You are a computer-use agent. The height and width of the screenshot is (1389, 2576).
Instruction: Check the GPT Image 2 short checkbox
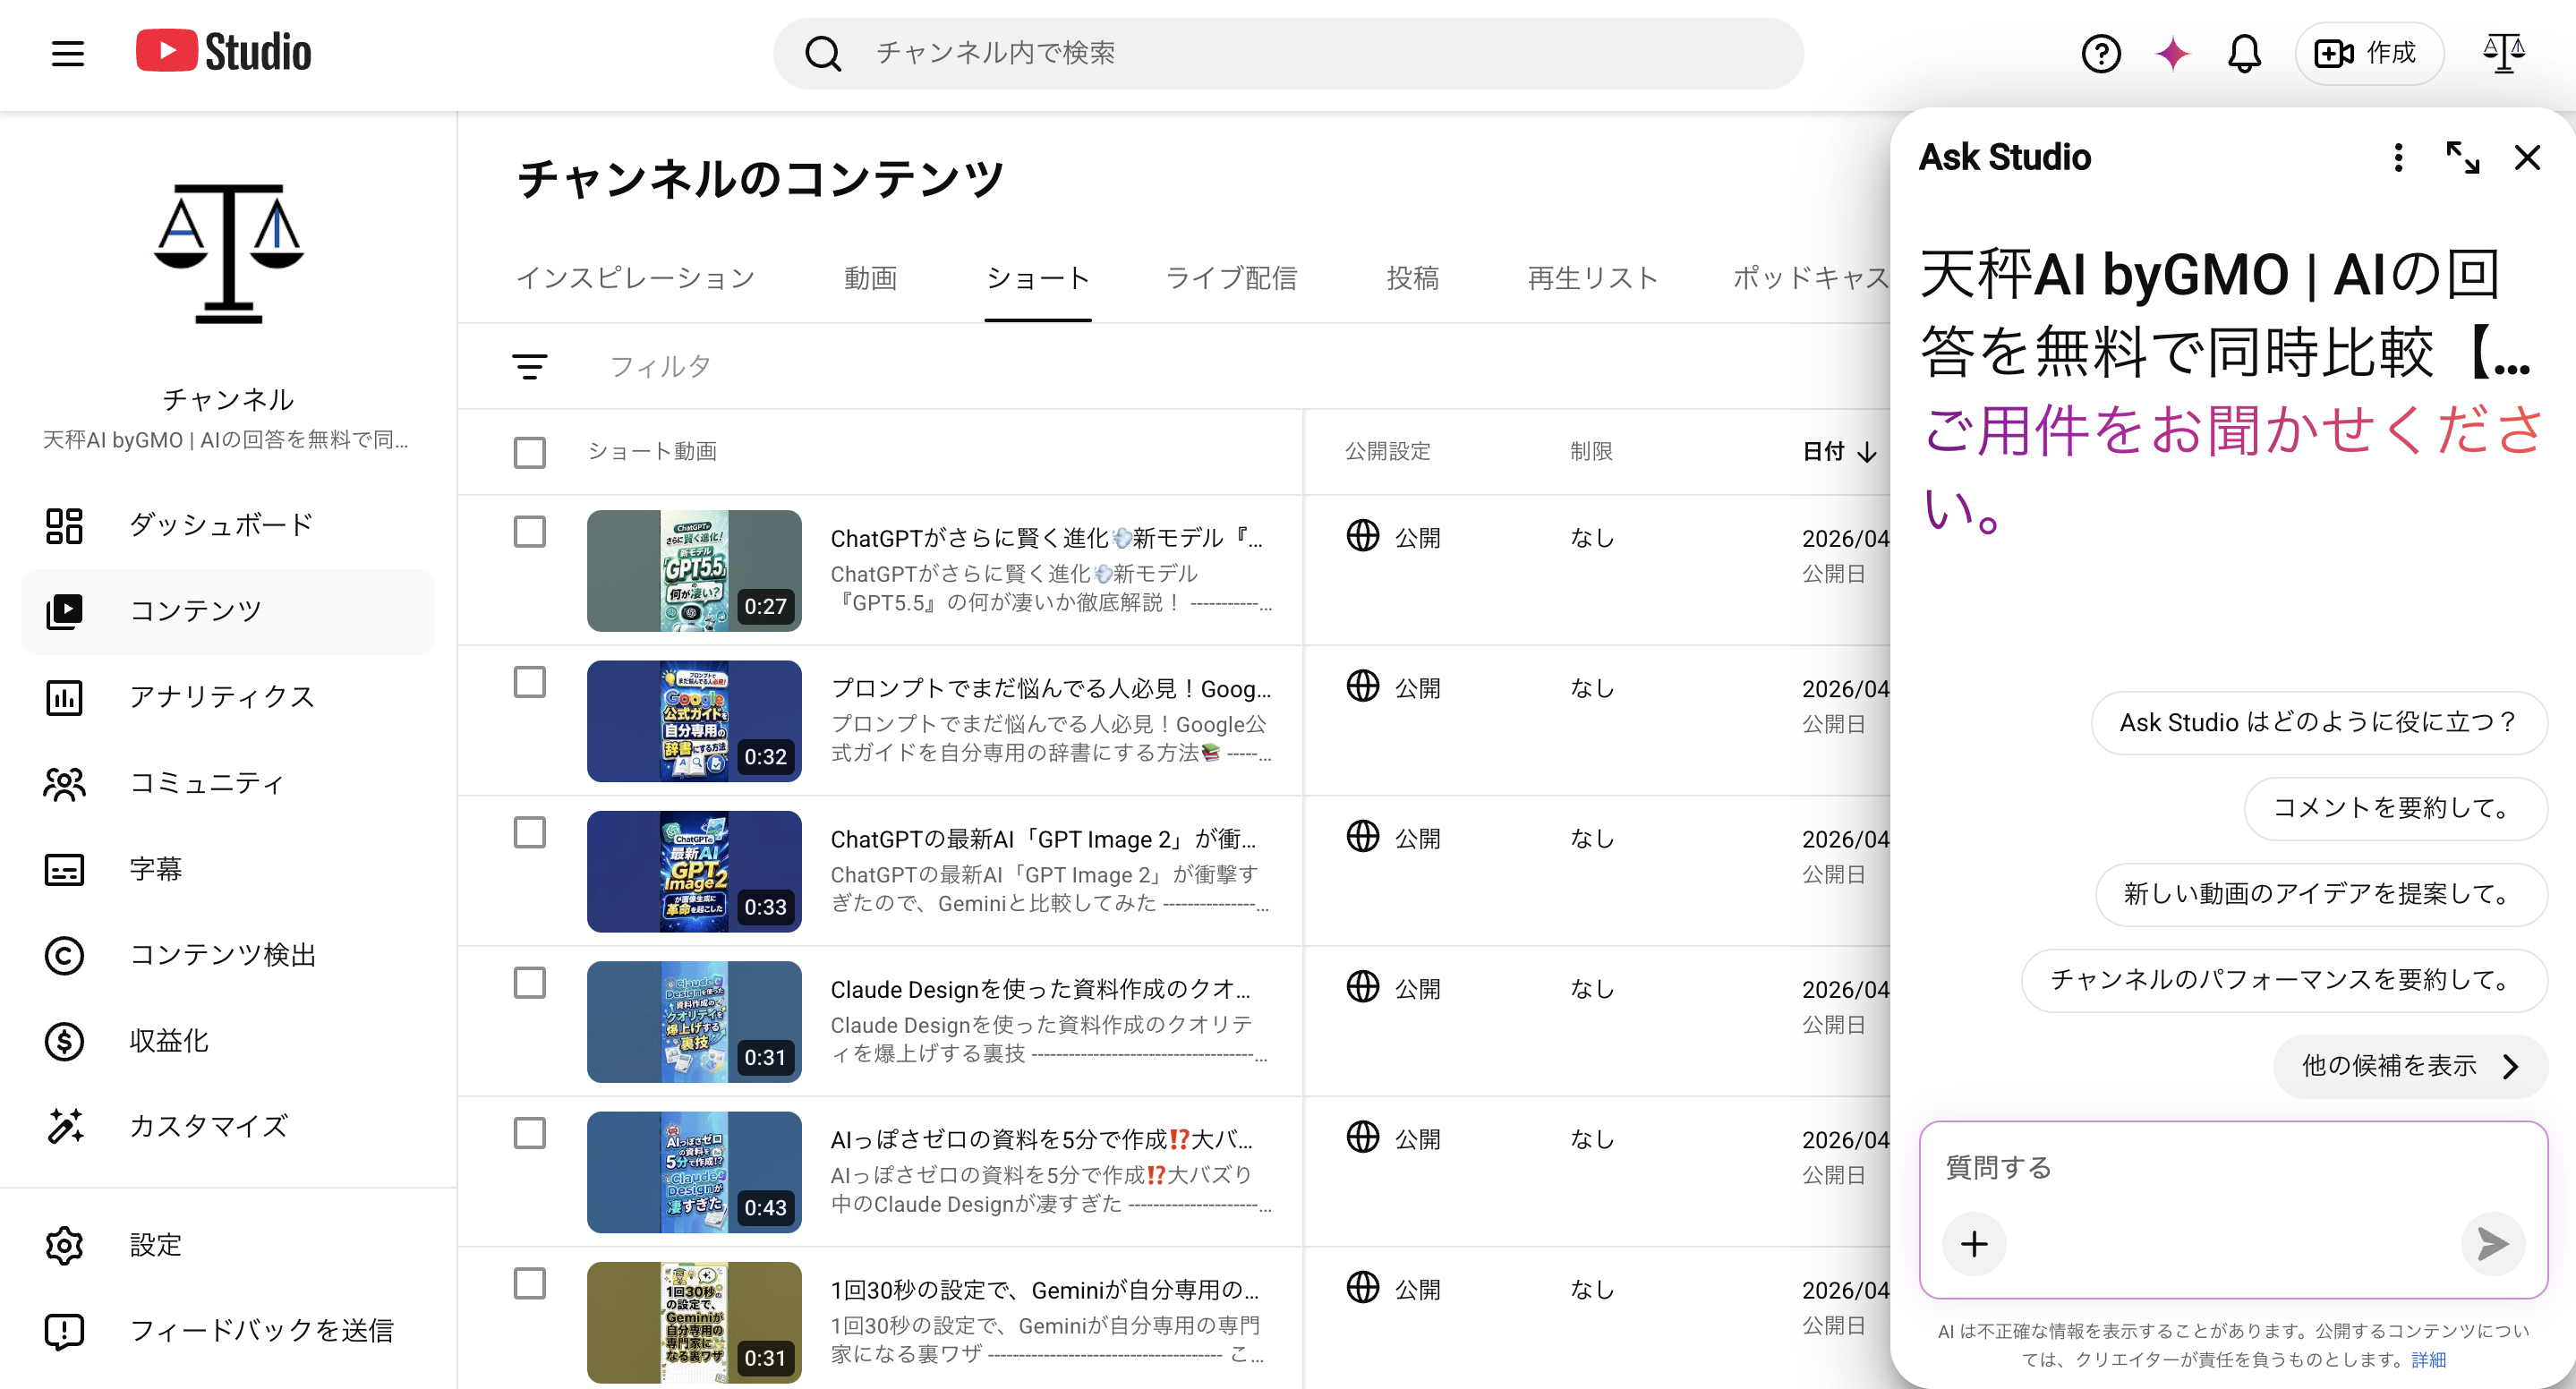click(529, 833)
